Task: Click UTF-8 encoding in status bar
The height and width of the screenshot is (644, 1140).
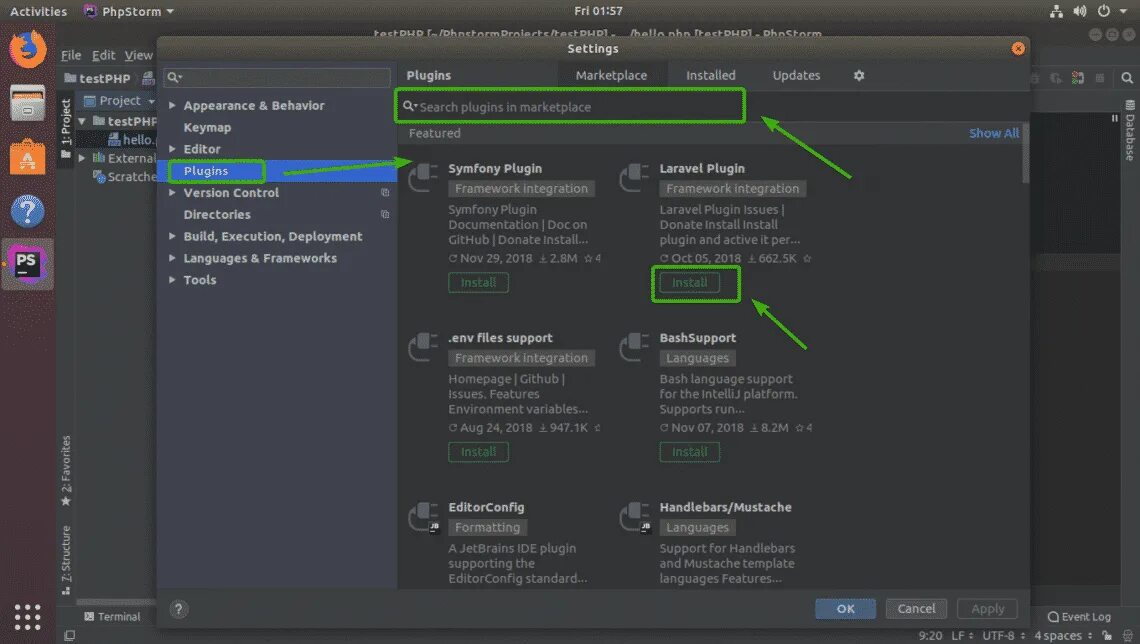Action: [1003, 635]
